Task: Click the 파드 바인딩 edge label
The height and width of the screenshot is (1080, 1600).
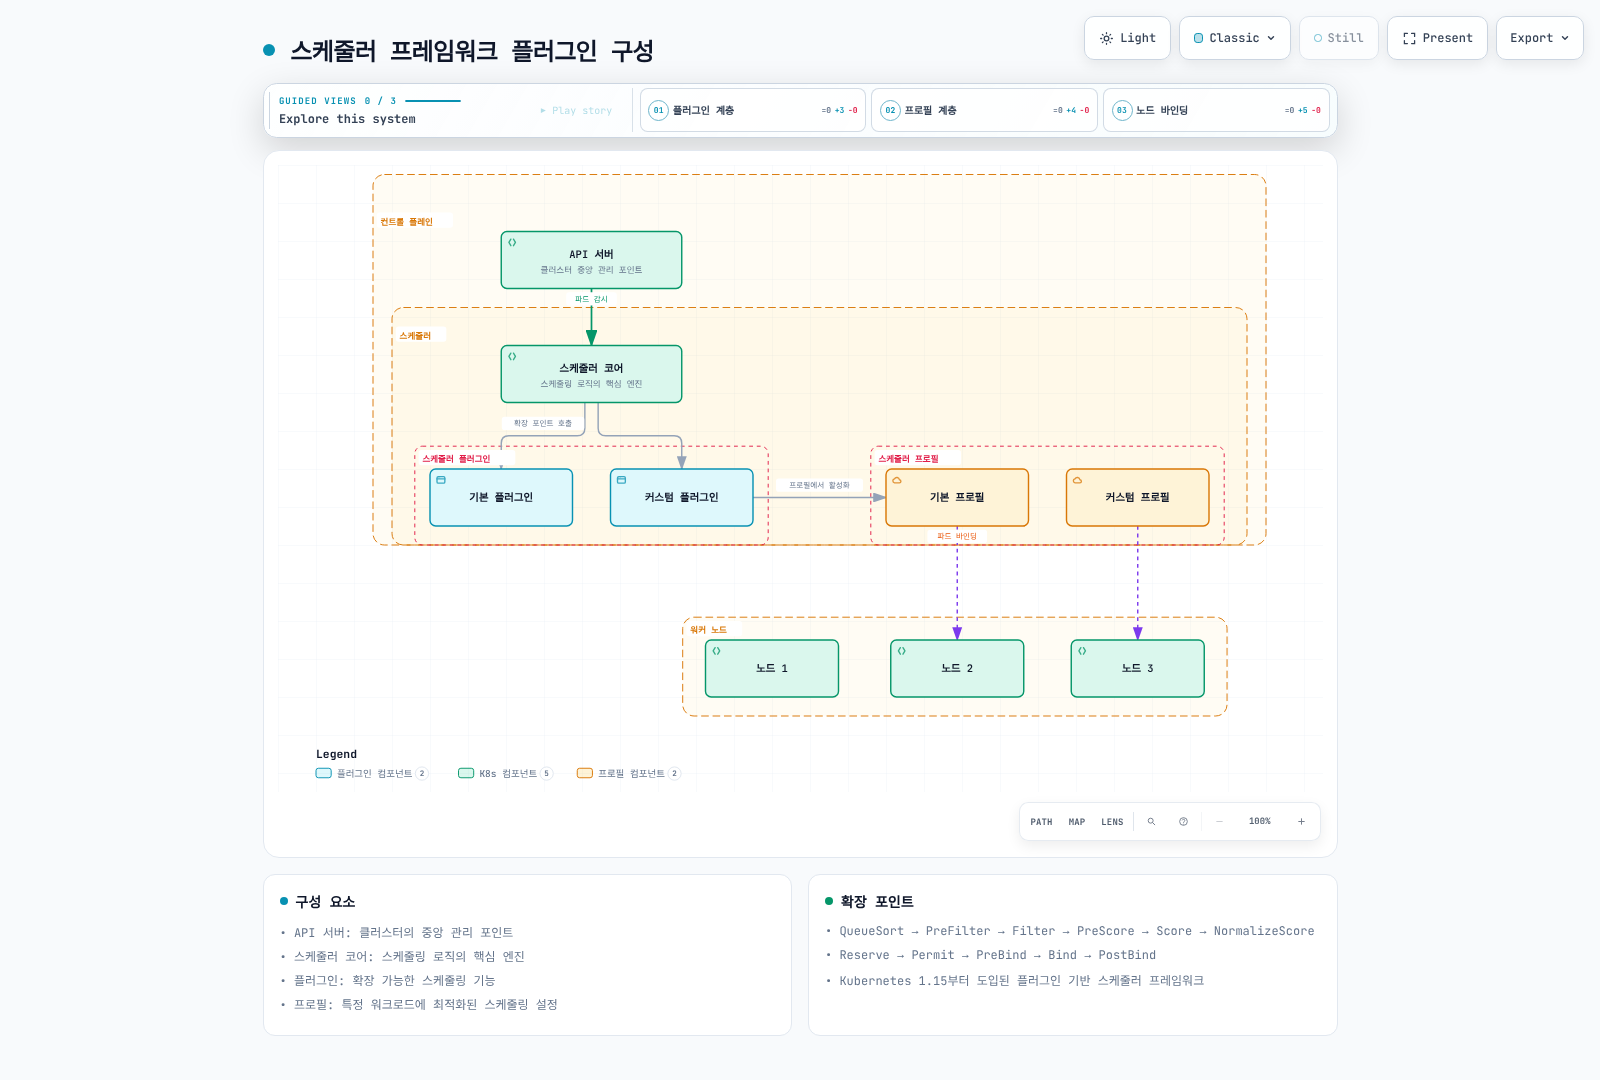Action: (x=957, y=536)
